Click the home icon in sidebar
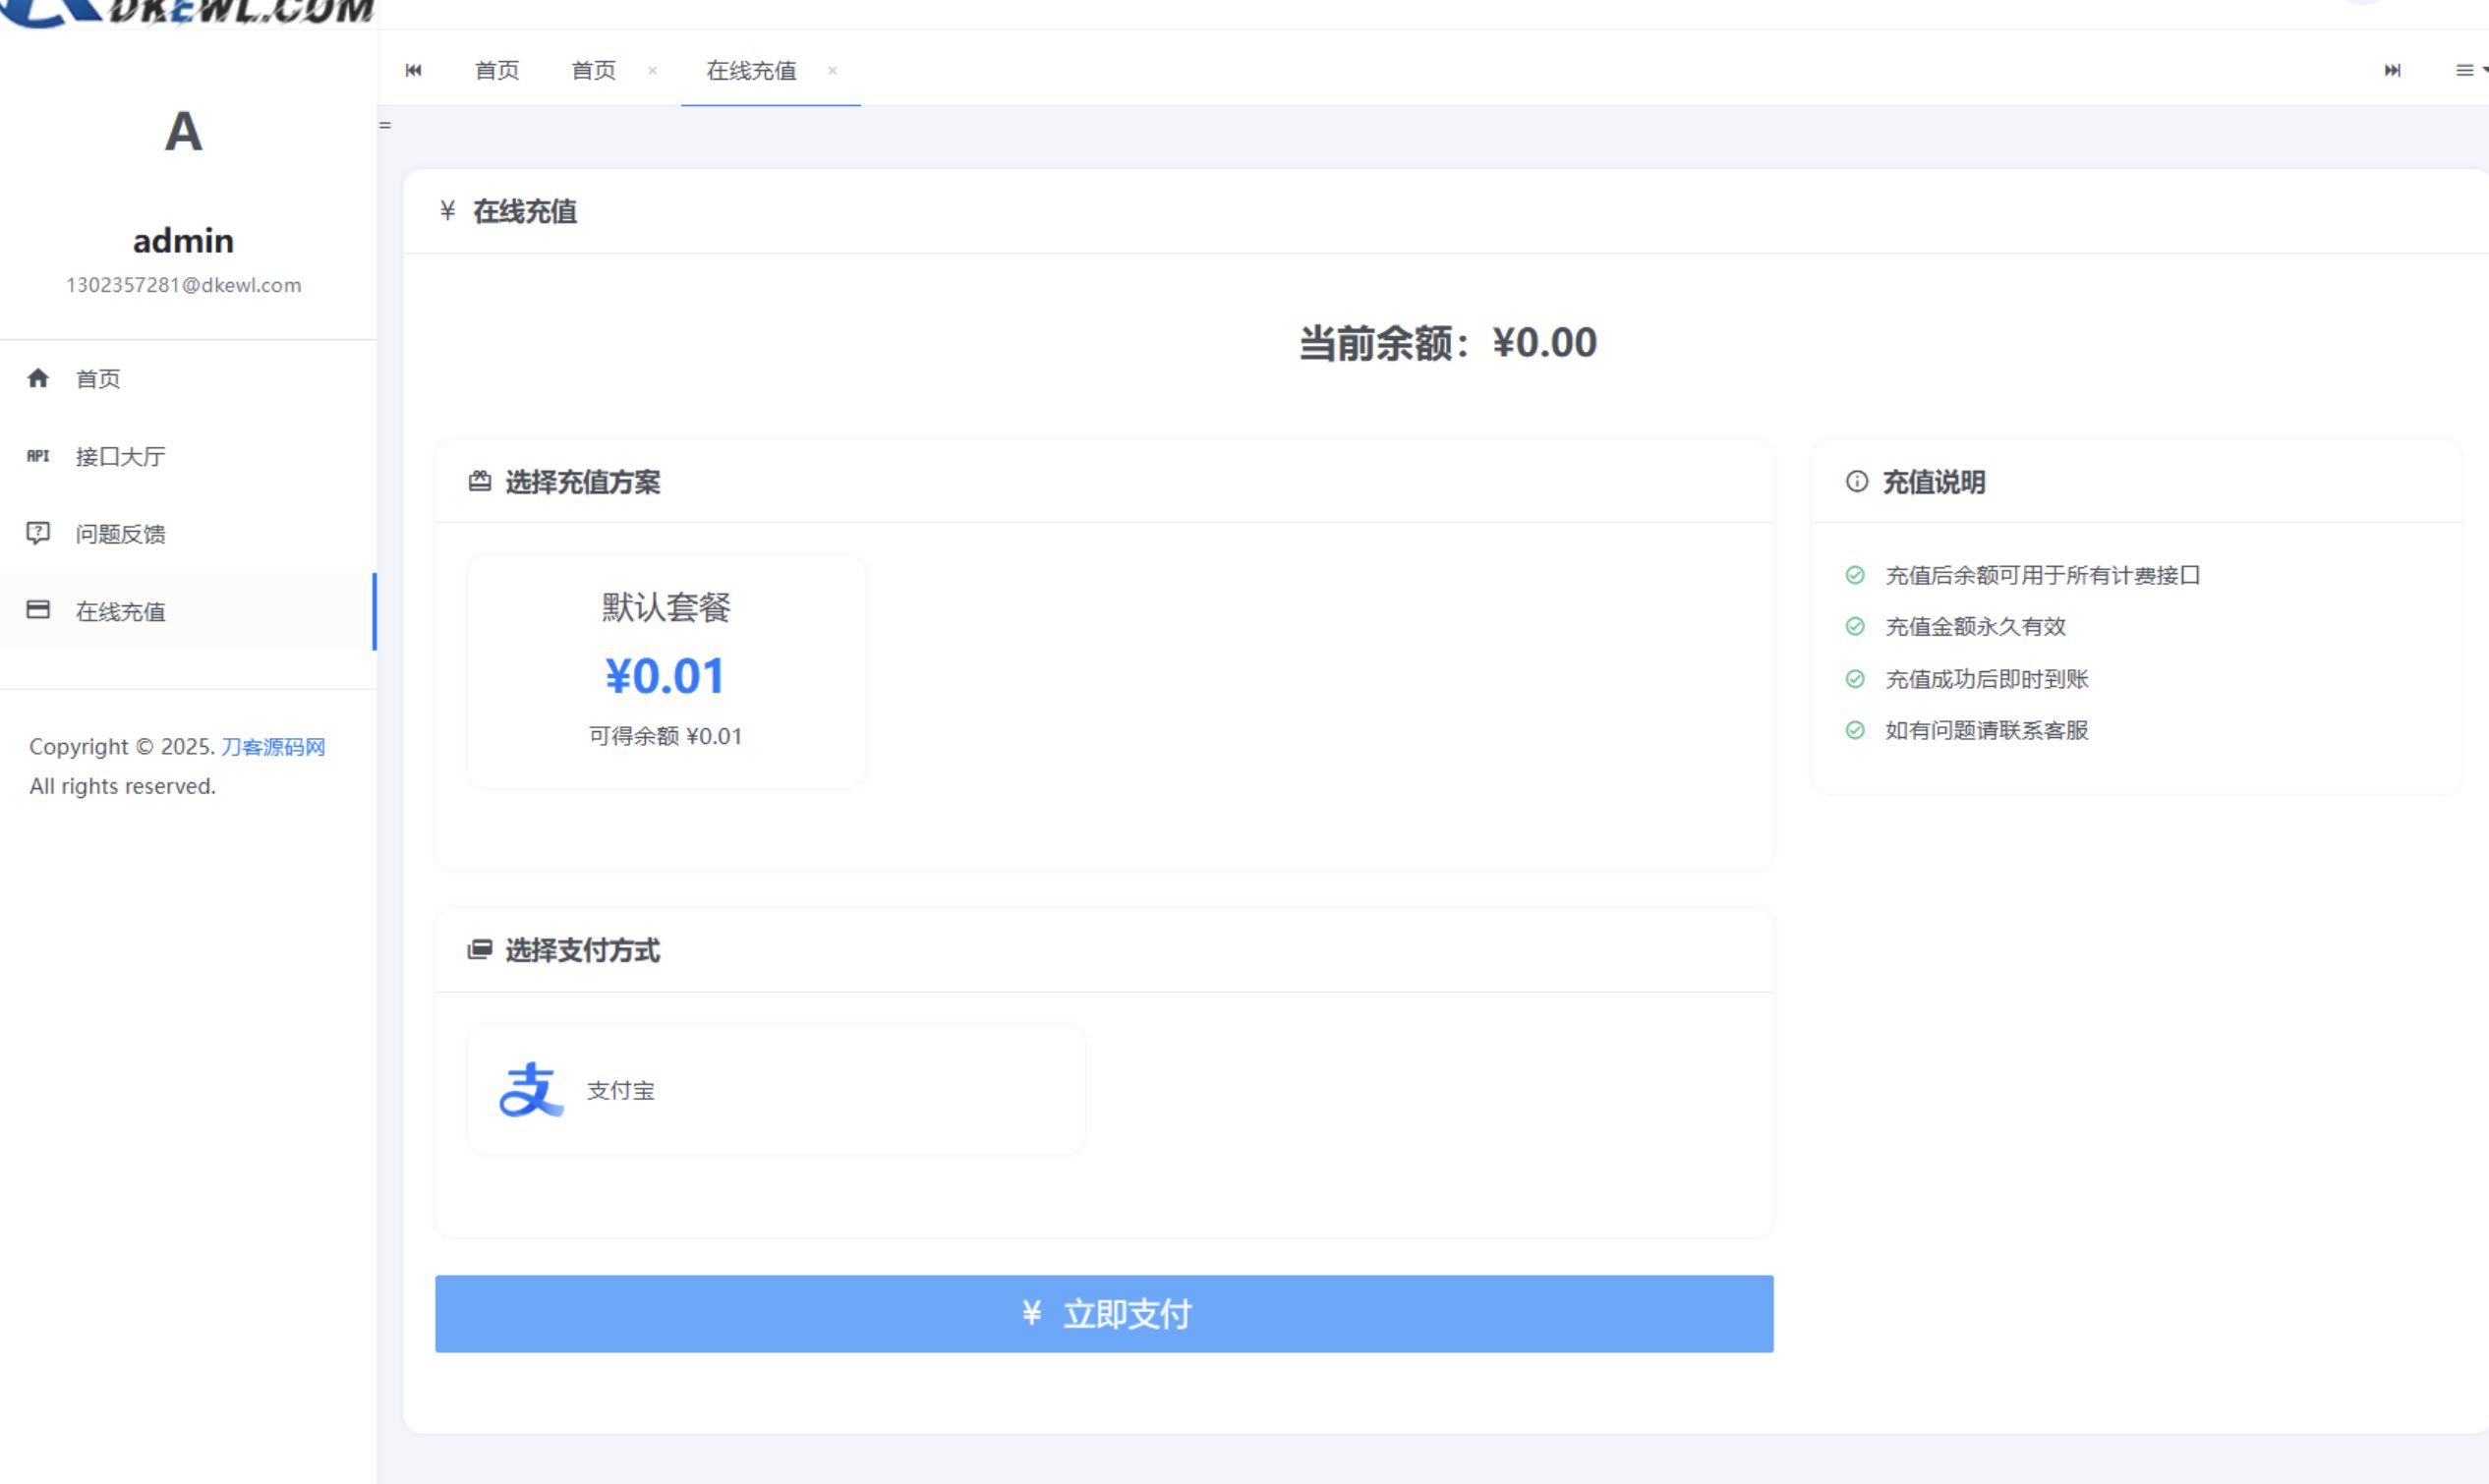The width and height of the screenshot is (2489, 1484). point(38,378)
